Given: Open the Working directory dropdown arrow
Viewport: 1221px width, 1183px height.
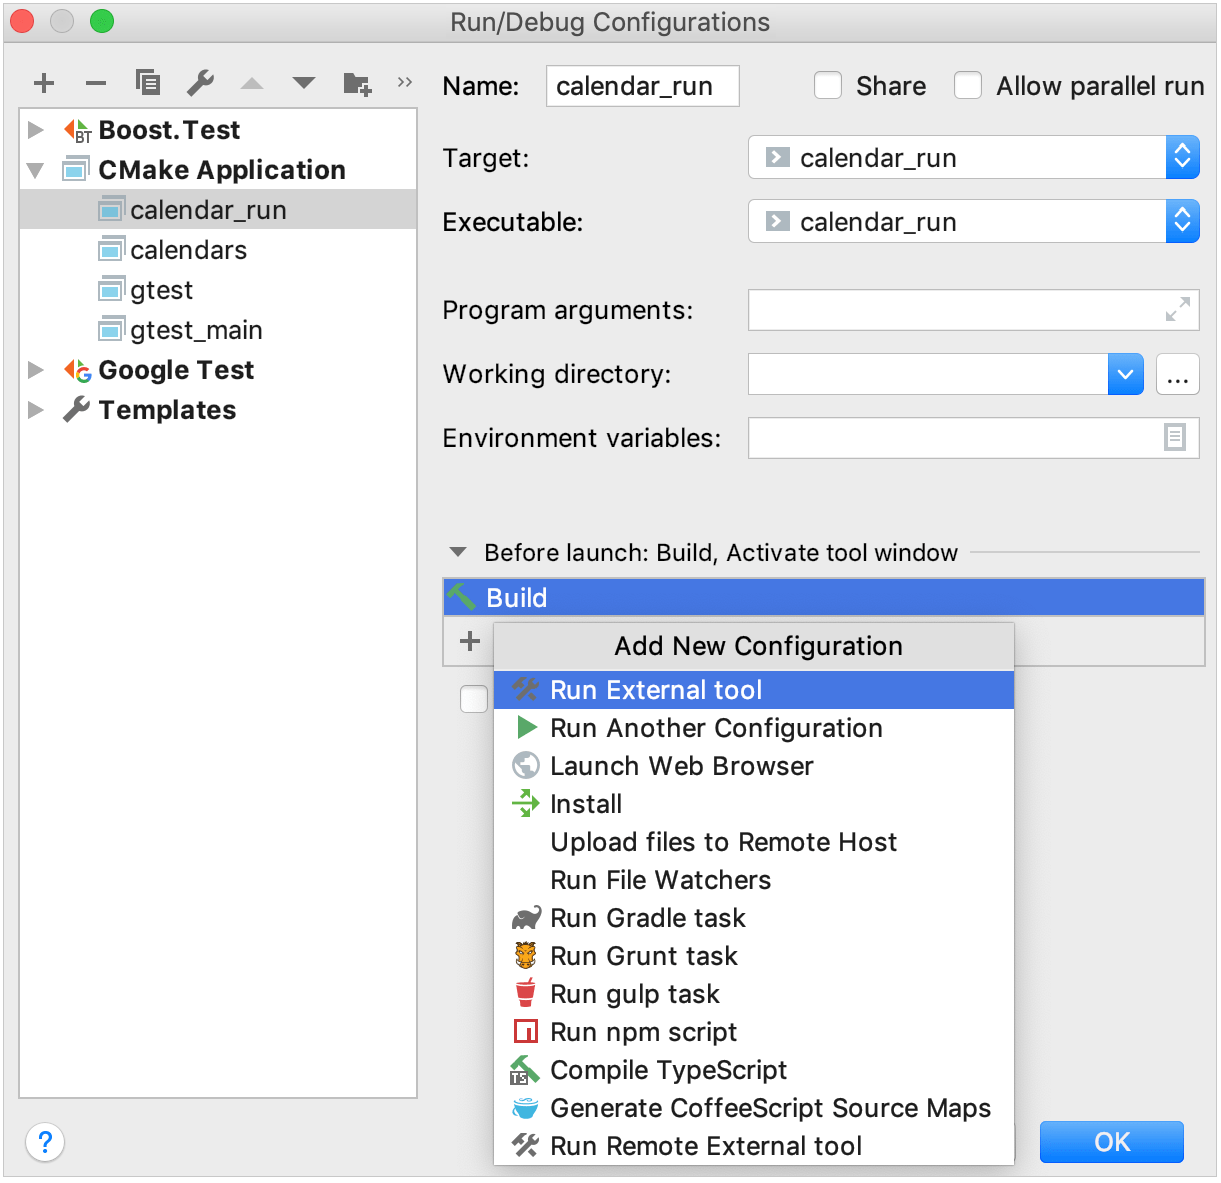Looking at the screenshot, I should point(1125,374).
